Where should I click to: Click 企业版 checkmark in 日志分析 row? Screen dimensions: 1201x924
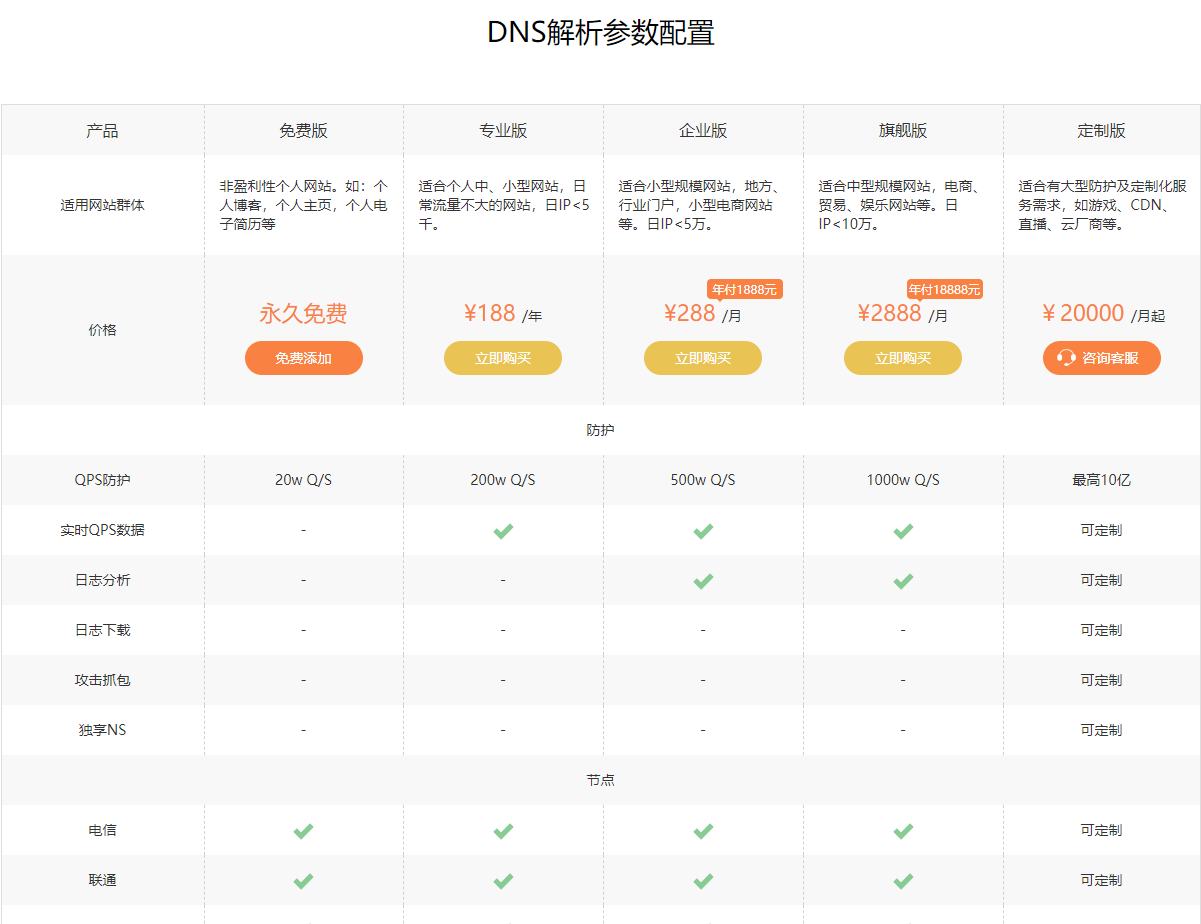703,581
